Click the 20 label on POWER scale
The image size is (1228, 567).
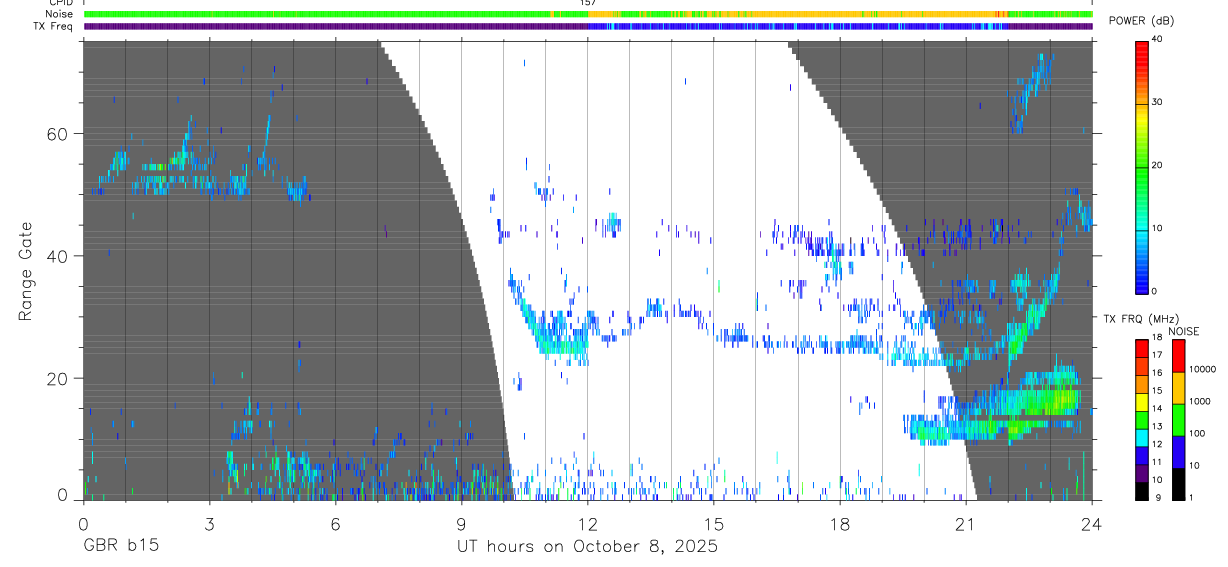point(1157,165)
